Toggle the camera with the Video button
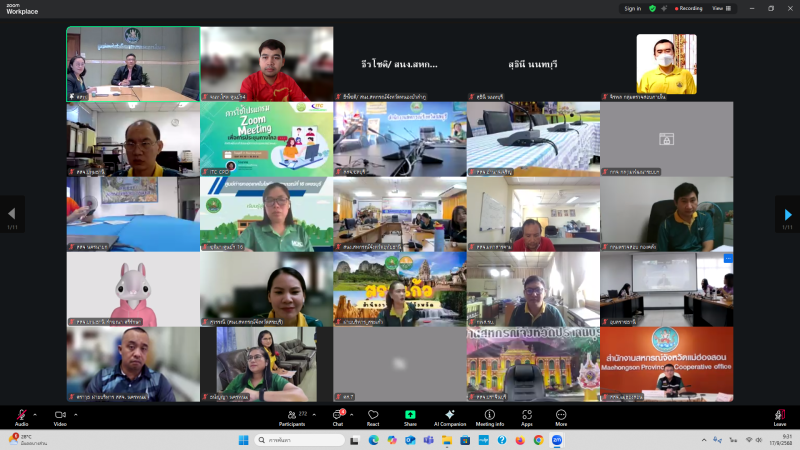 (60, 415)
